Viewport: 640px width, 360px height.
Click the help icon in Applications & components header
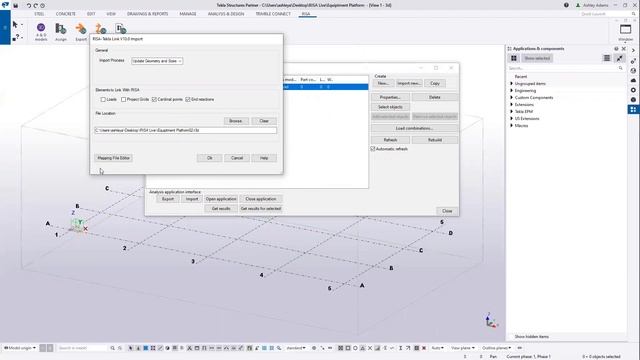click(616, 49)
